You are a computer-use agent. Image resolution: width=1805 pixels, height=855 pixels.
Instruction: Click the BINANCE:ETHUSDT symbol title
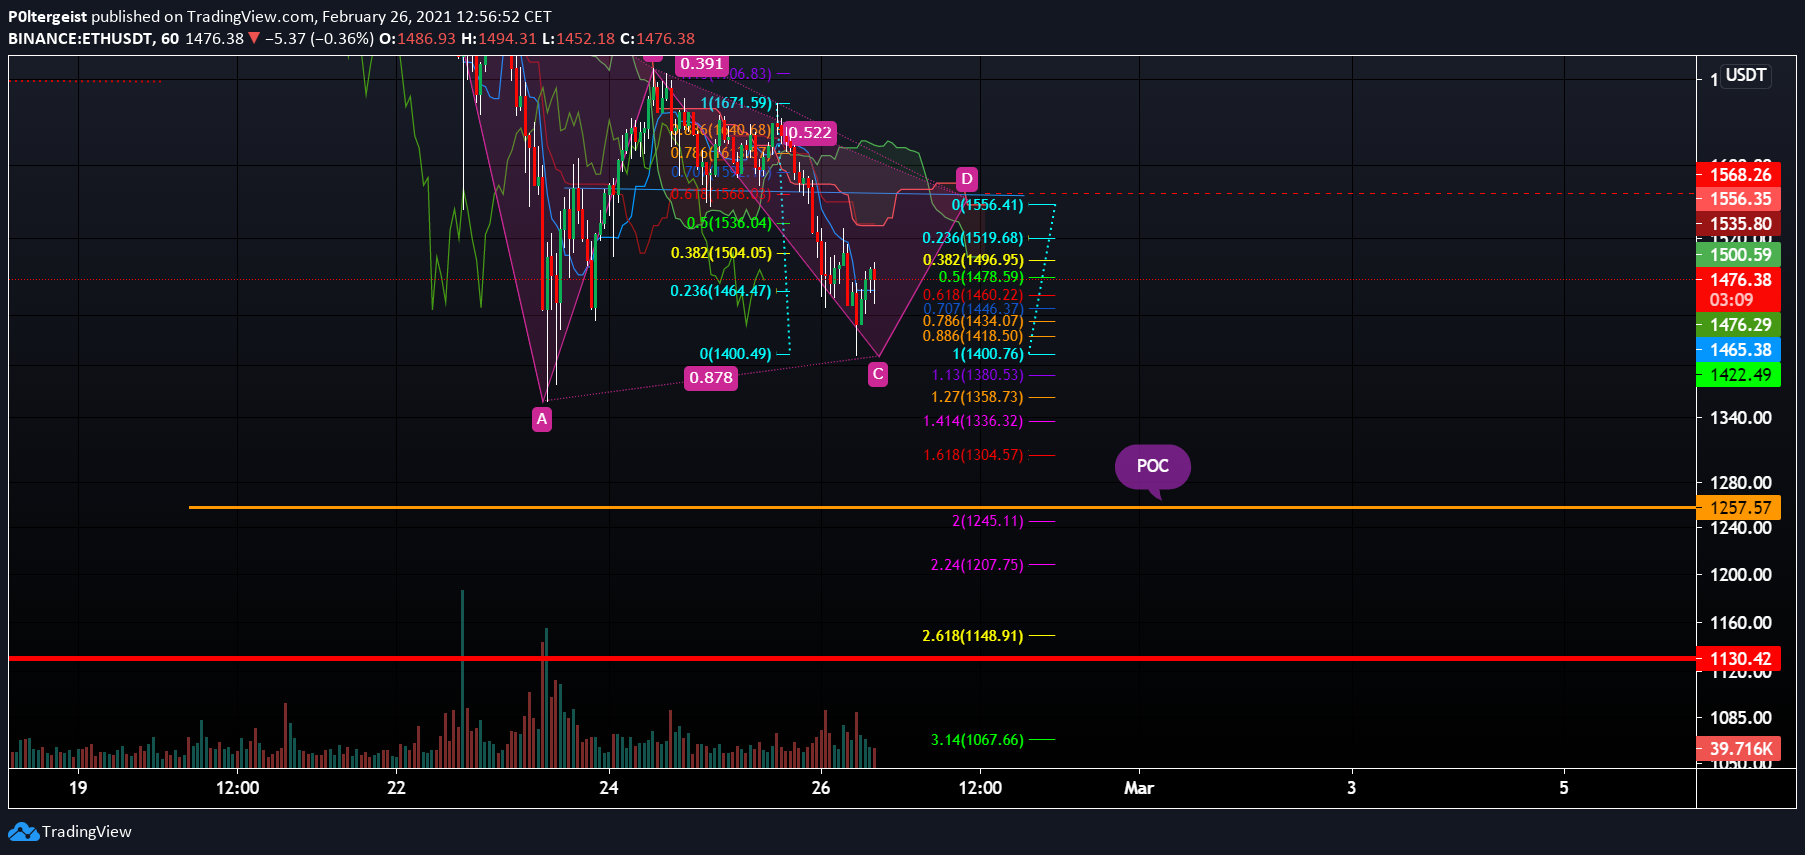(x=81, y=38)
